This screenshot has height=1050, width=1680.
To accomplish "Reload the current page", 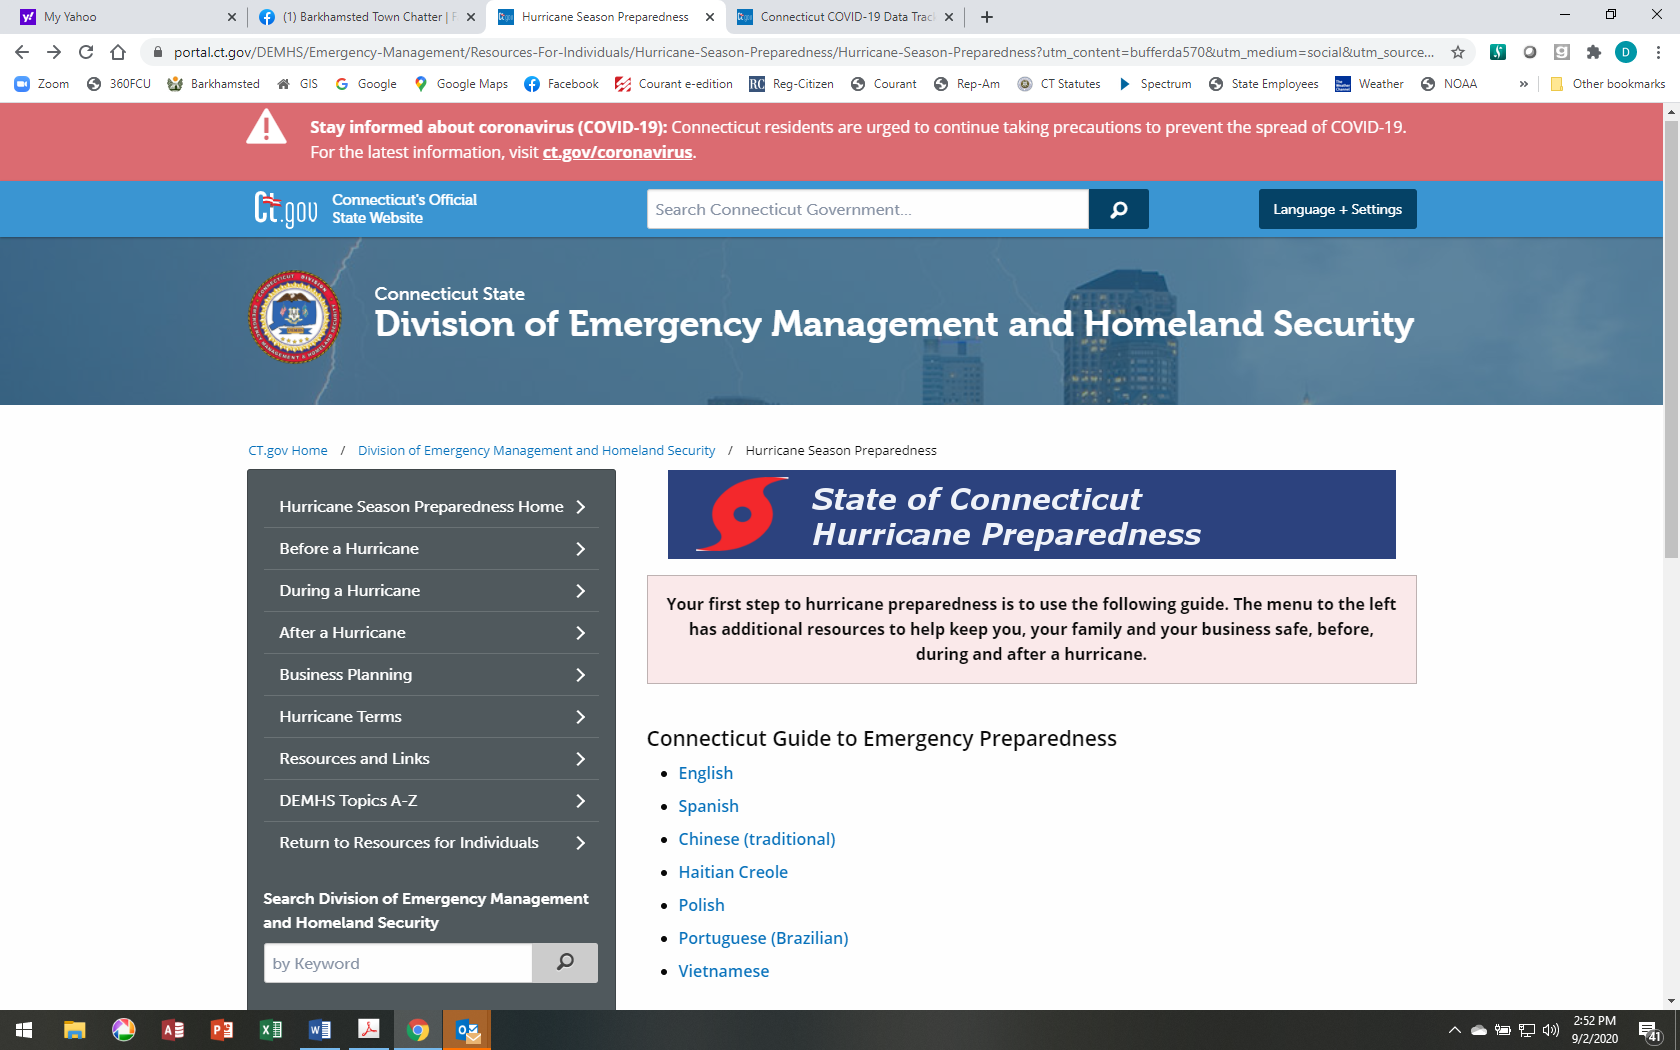I will [x=86, y=52].
